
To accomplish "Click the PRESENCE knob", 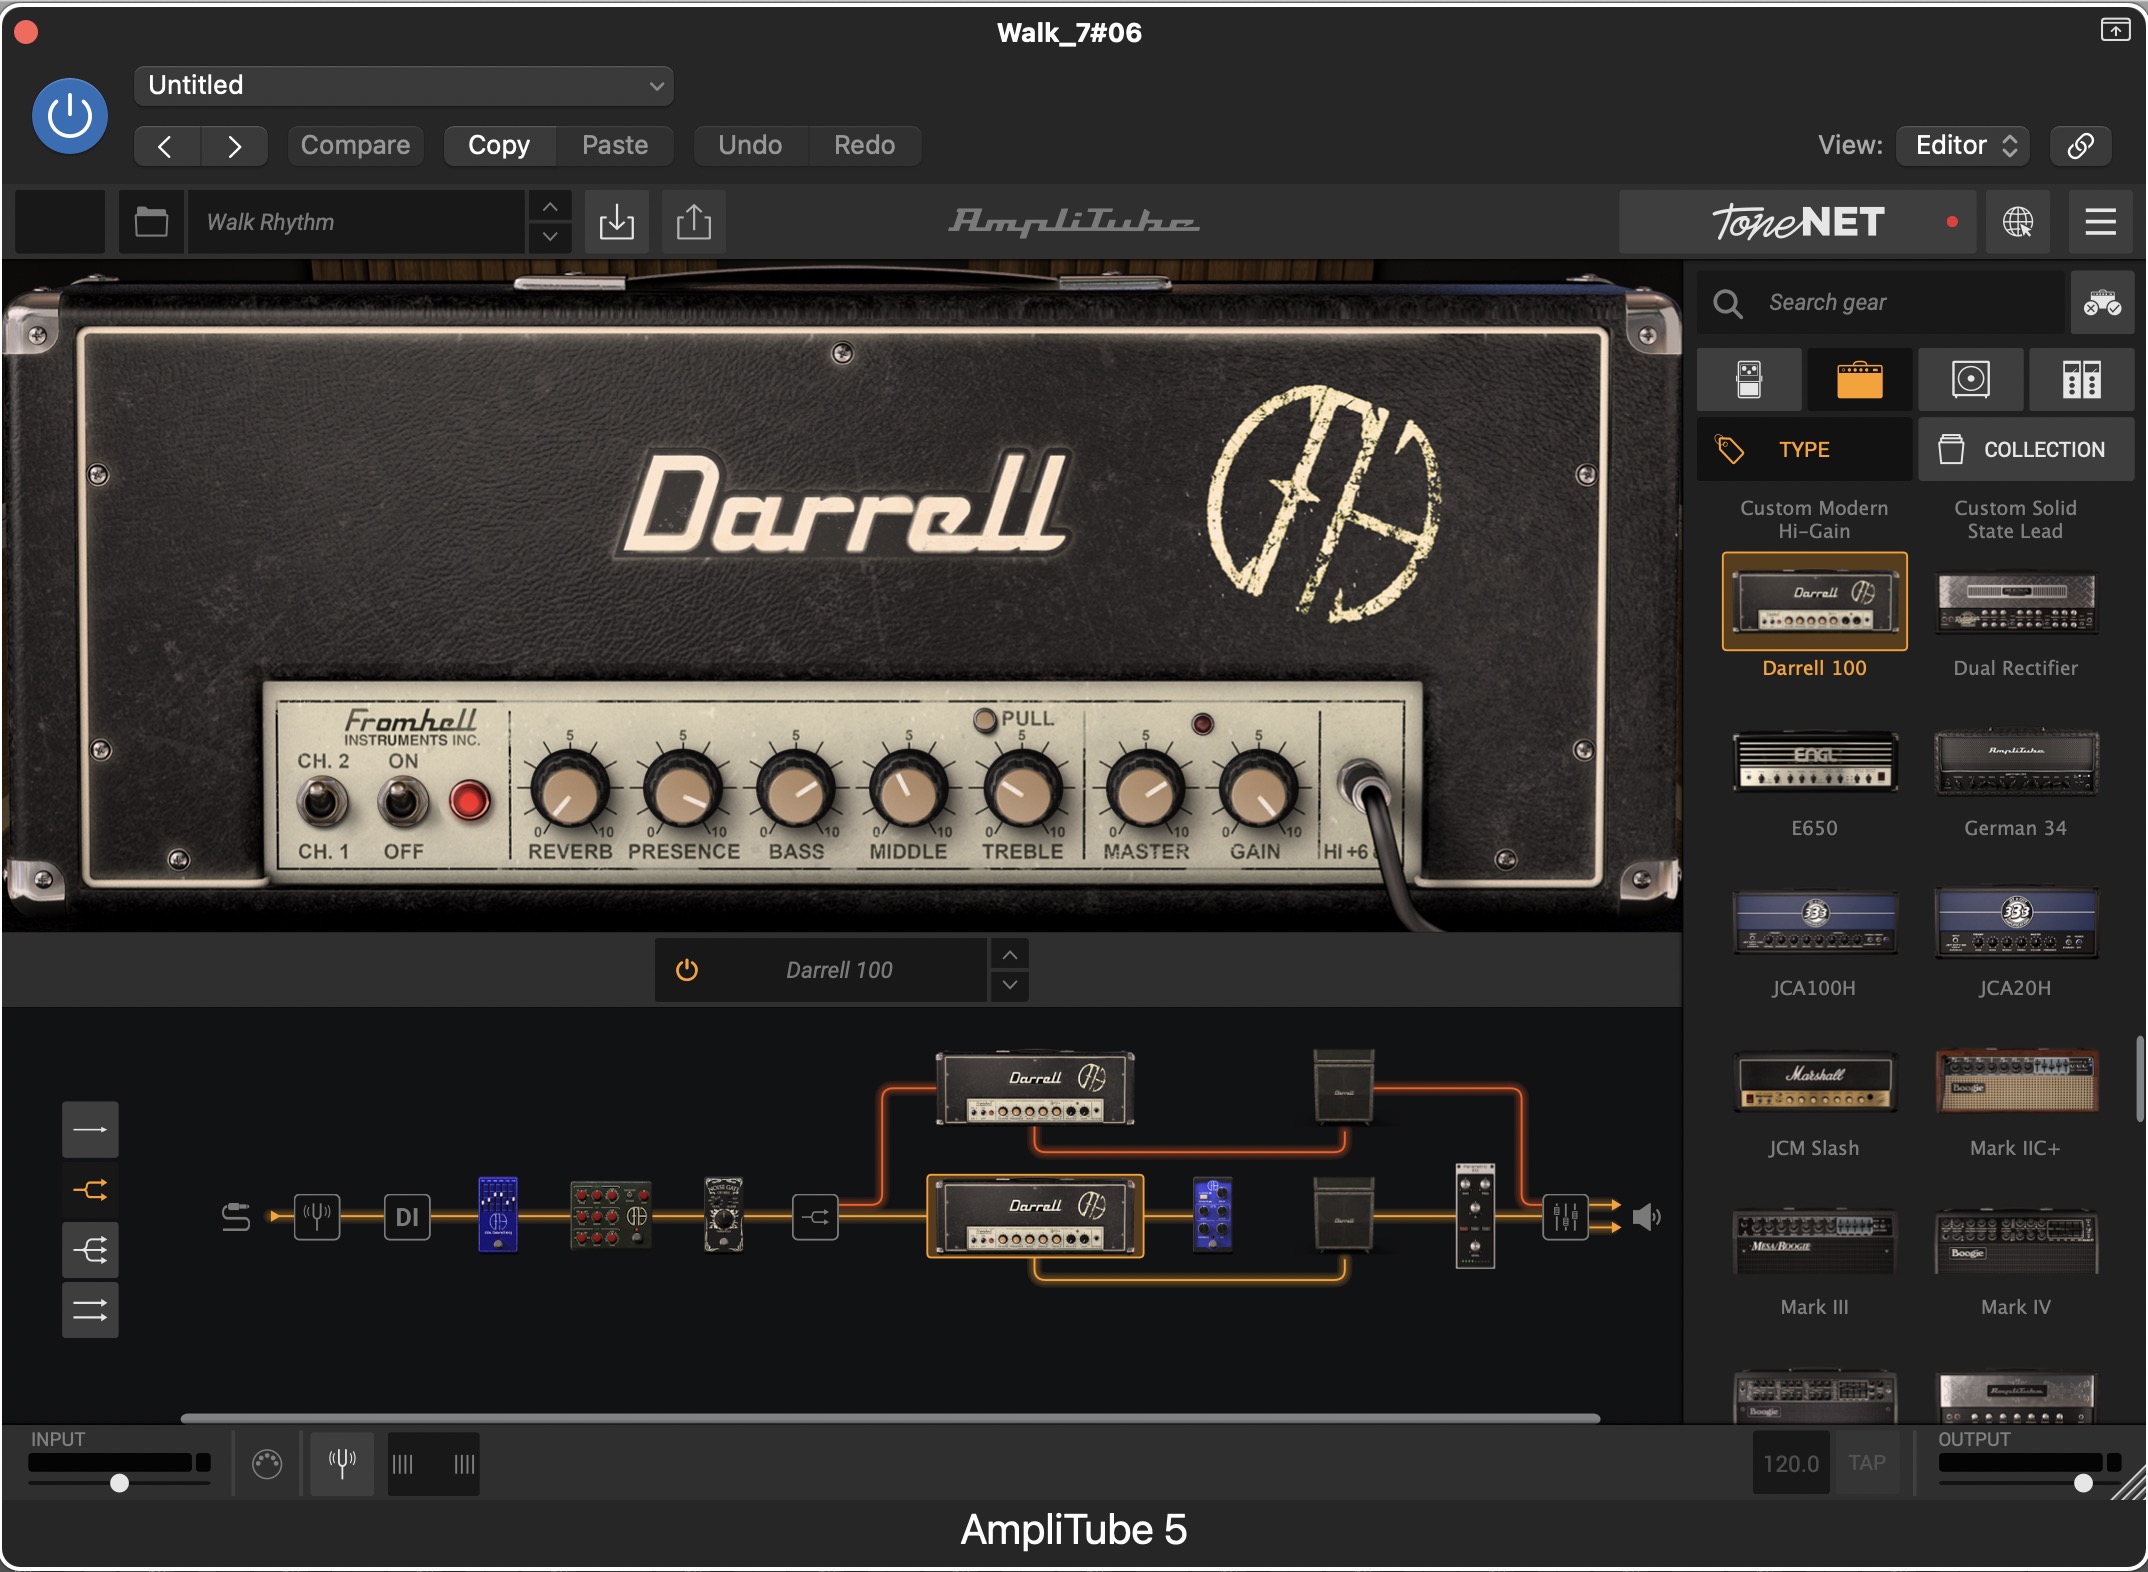I will tap(683, 792).
